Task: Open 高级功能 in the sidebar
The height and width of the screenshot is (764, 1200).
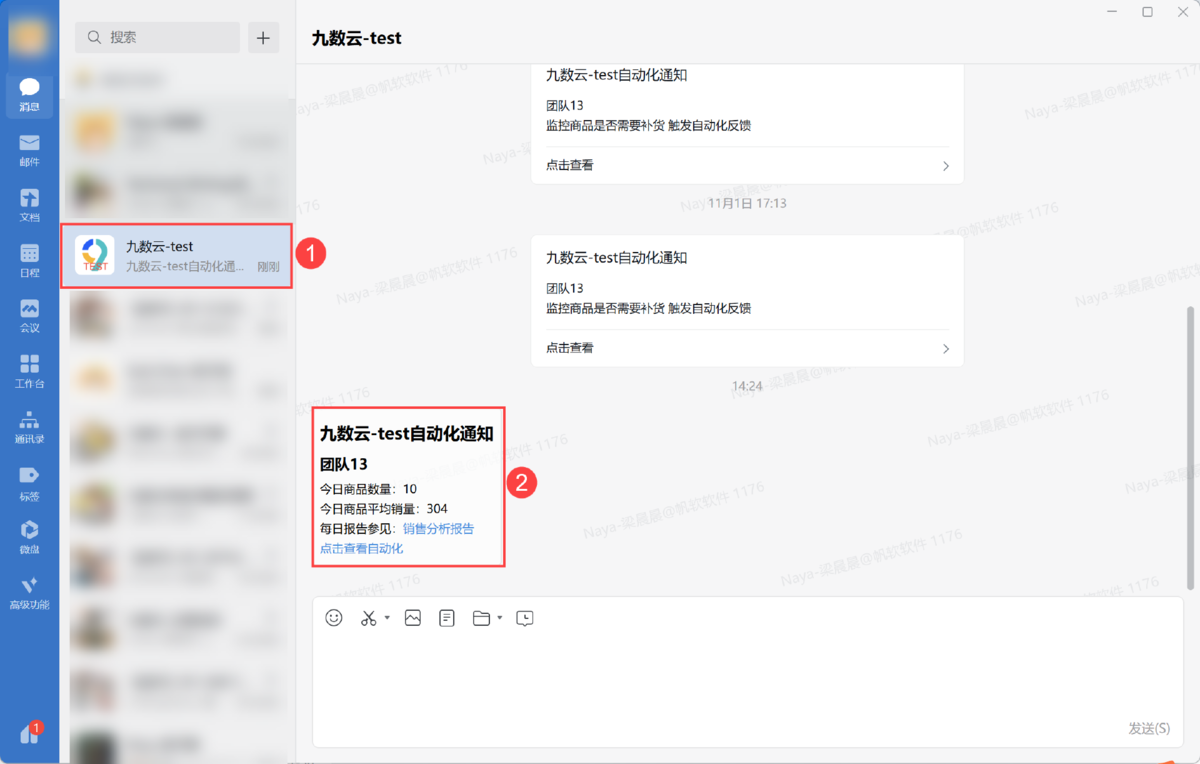Action: coord(29,592)
